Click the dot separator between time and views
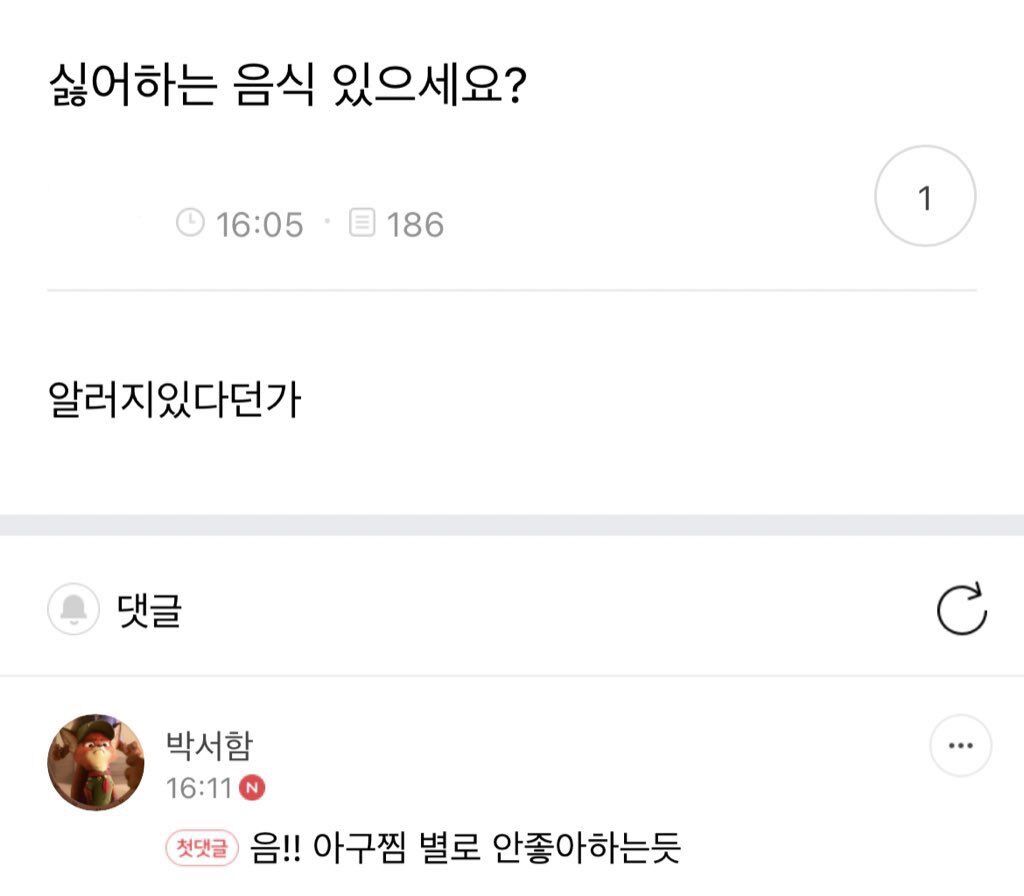 click(x=327, y=221)
